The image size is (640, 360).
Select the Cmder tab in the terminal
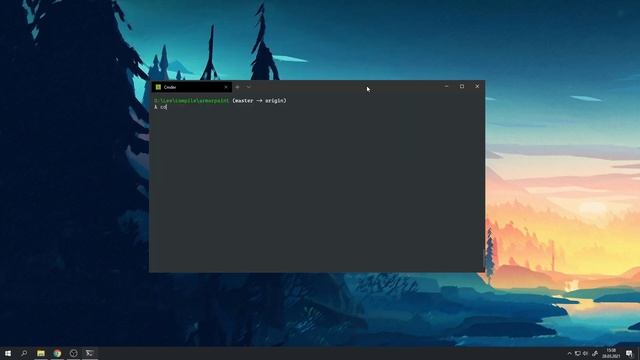click(x=191, y=87)
